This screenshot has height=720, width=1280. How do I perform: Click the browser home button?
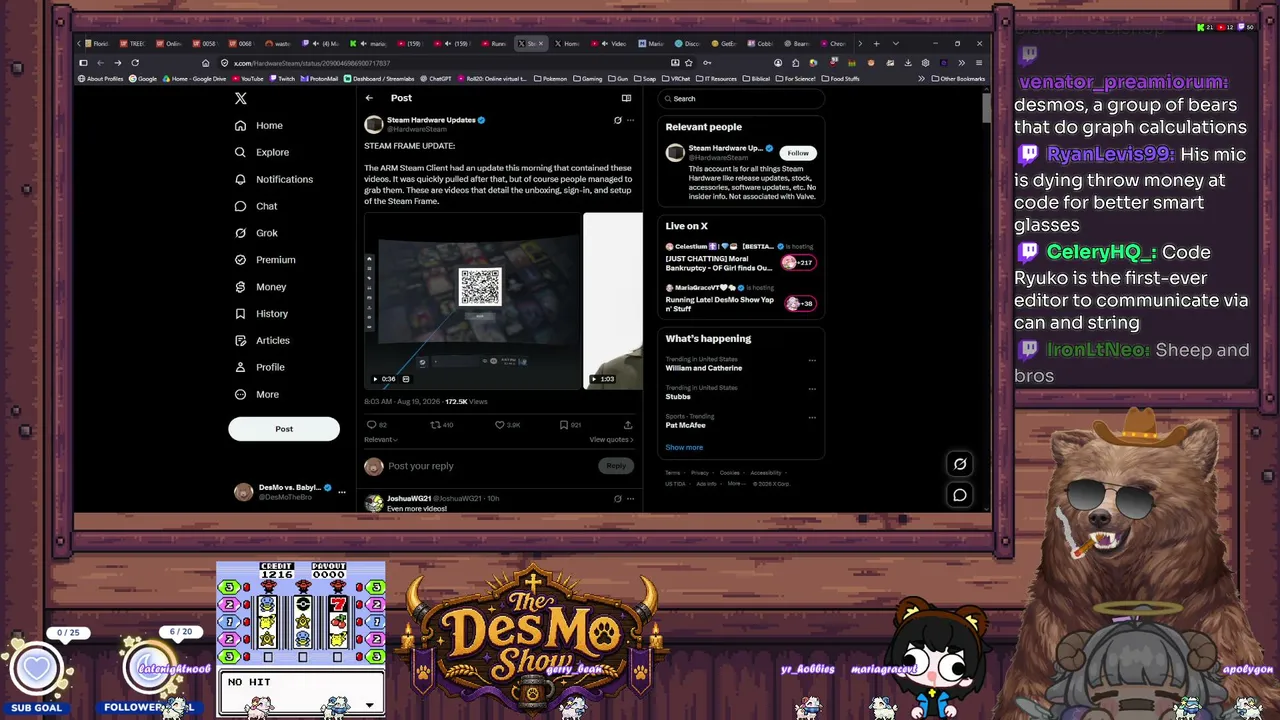click(206, 63)
